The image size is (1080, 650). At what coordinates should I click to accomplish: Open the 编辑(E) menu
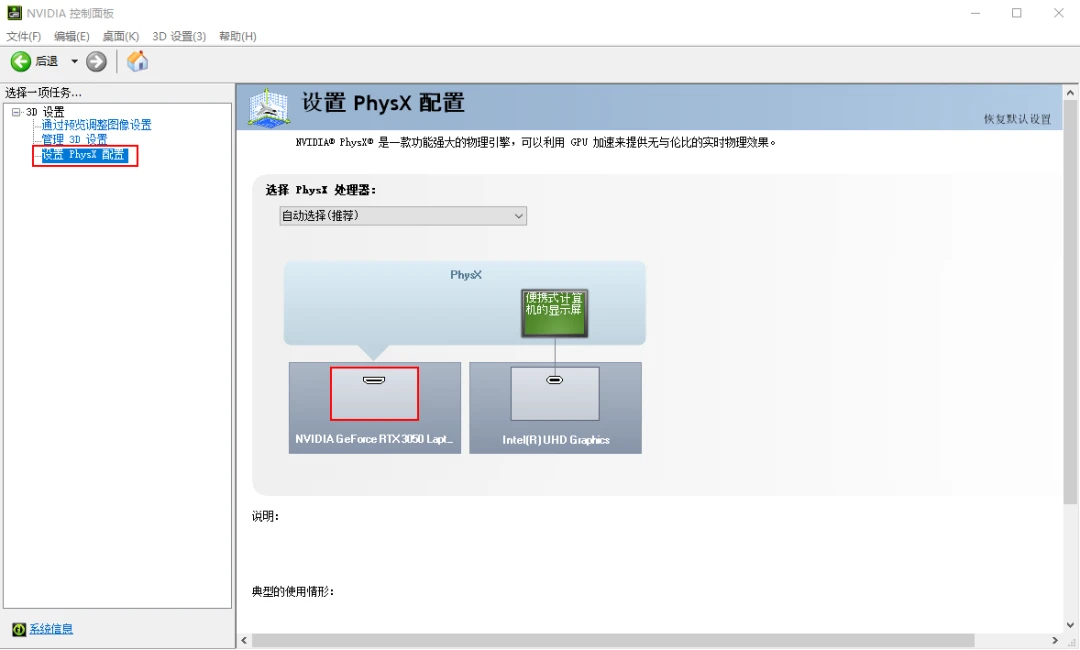point(72,36)
